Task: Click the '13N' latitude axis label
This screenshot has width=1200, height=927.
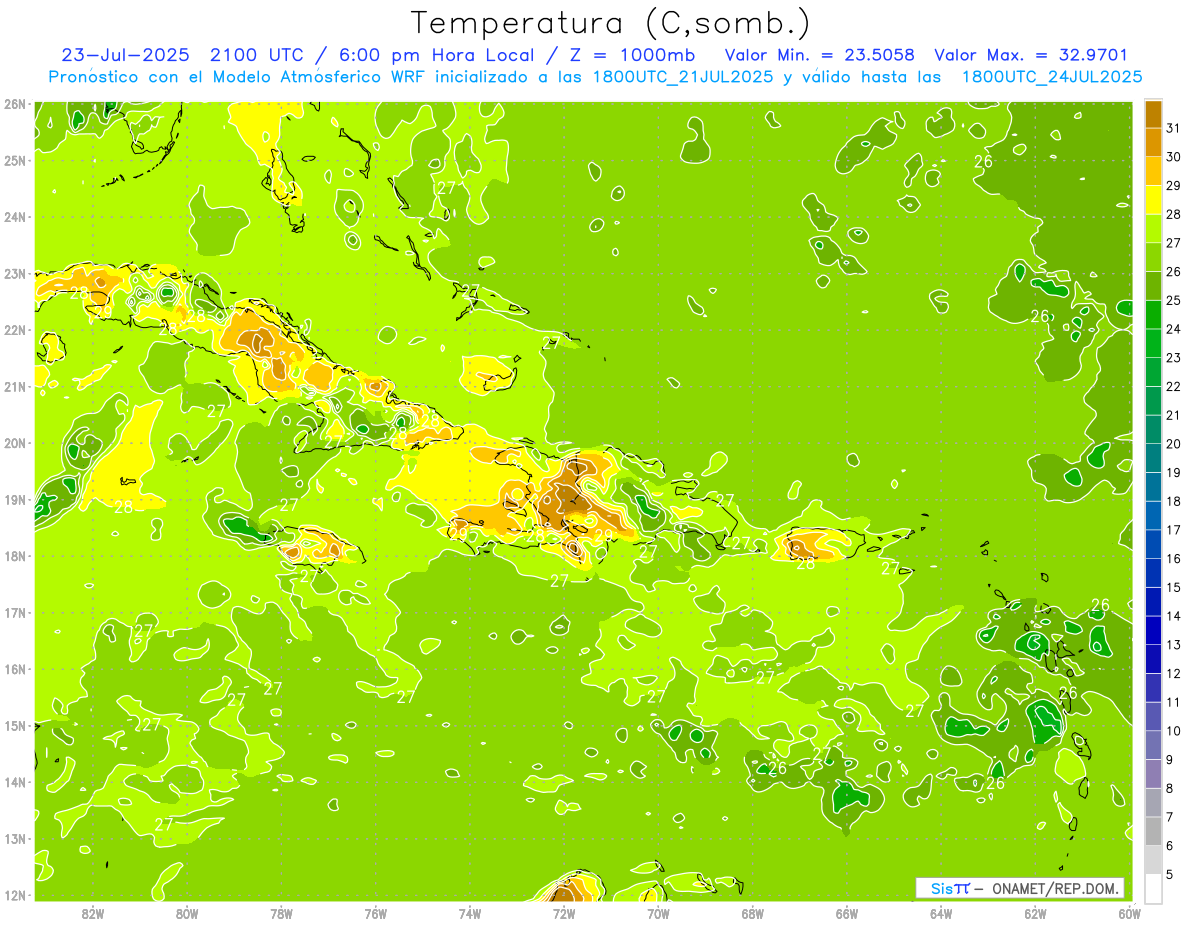Action: (x=15, y=838)
